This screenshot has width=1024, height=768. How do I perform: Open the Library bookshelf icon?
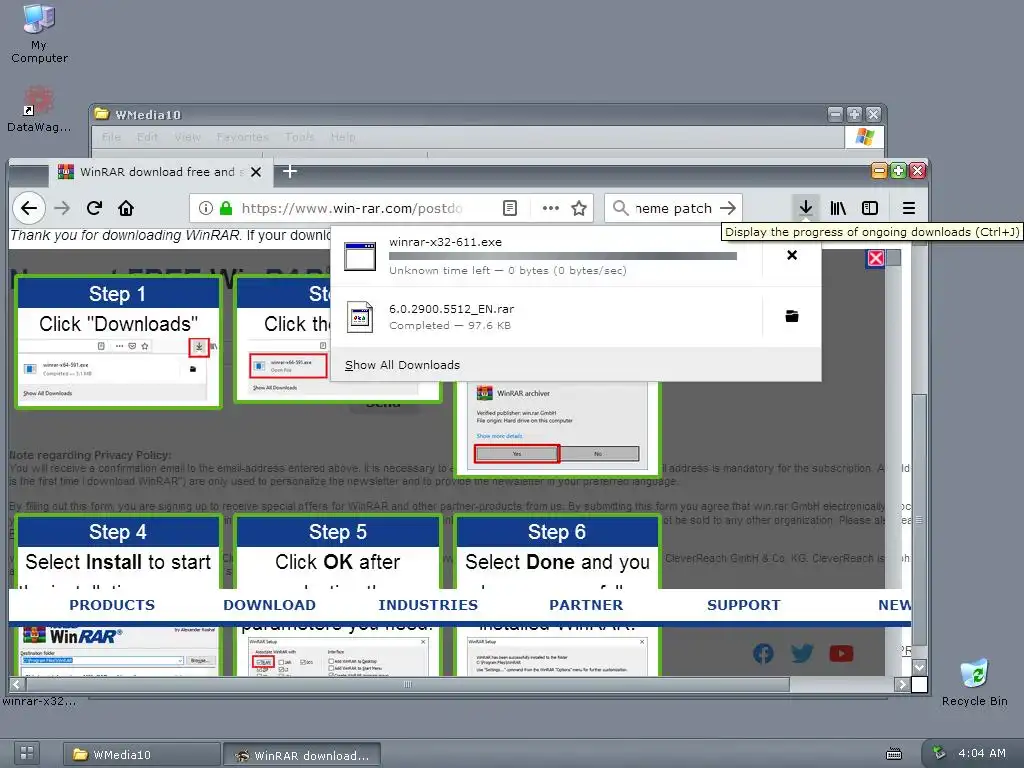(838, 208)
